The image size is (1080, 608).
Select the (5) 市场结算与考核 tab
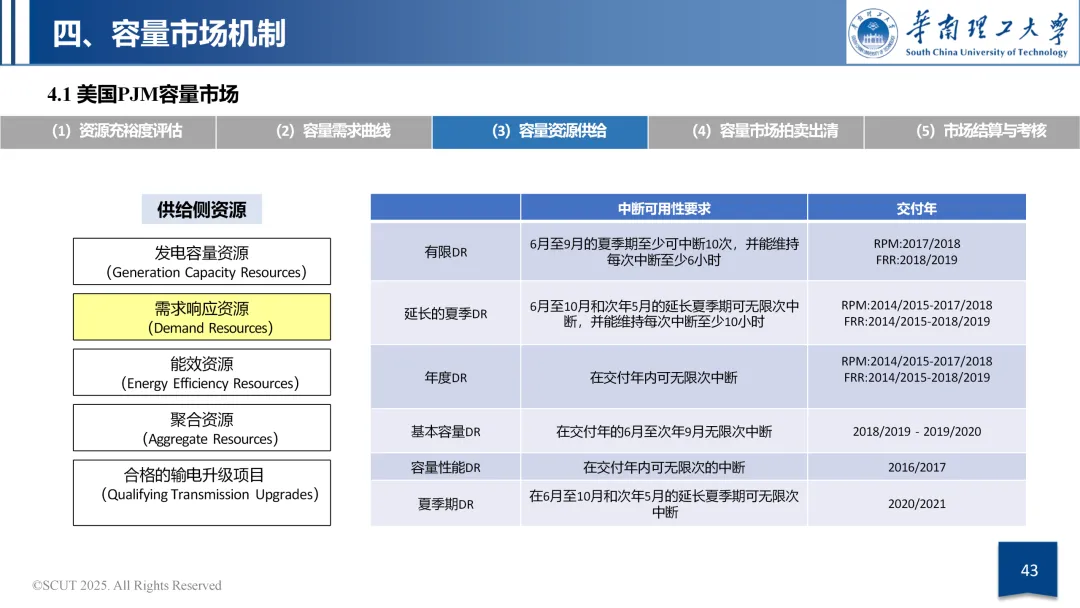[972, 132]
